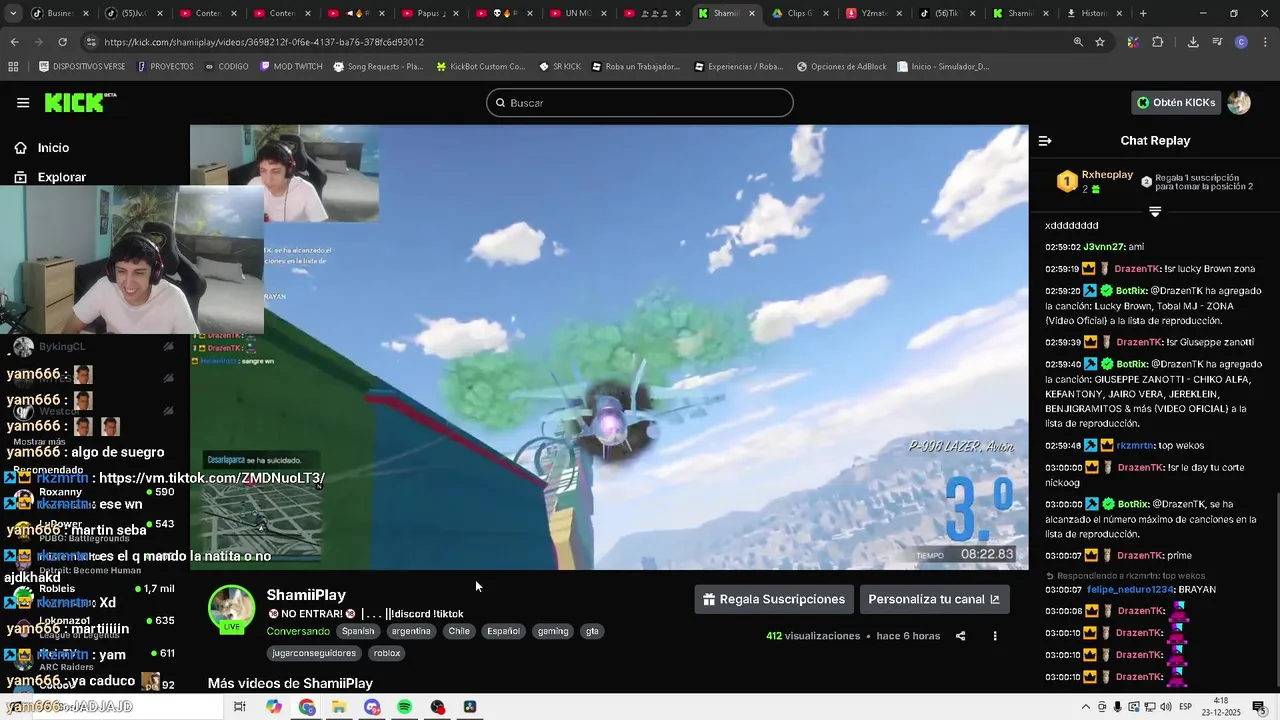This screenshot has width=1280, height=720.
Task: Open Opciones de AdBlock bookmark
Action: 841,67
